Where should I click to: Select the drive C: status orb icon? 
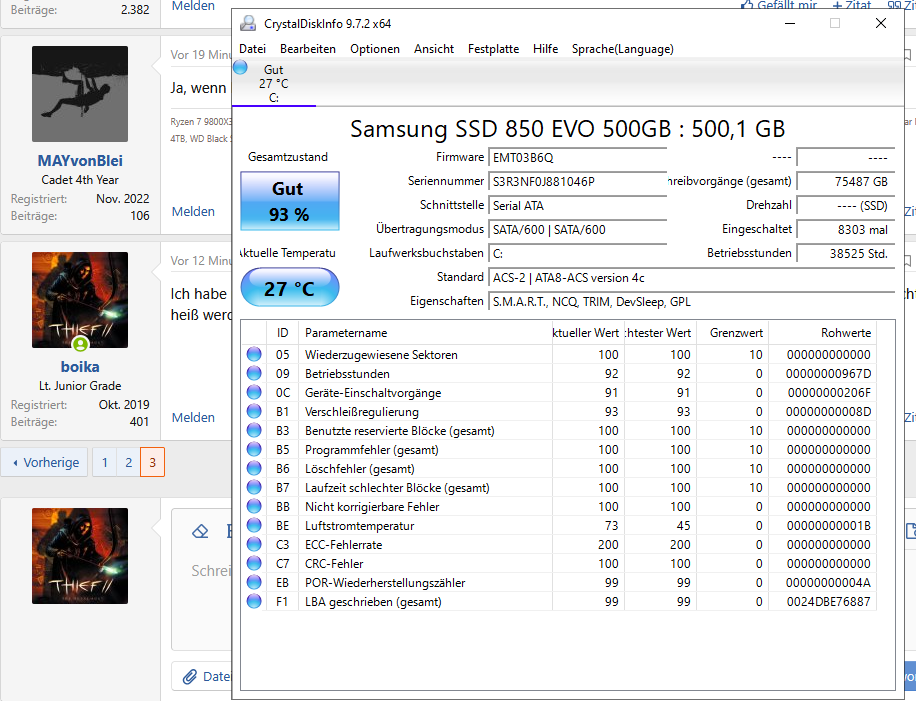tap(241, 68)
